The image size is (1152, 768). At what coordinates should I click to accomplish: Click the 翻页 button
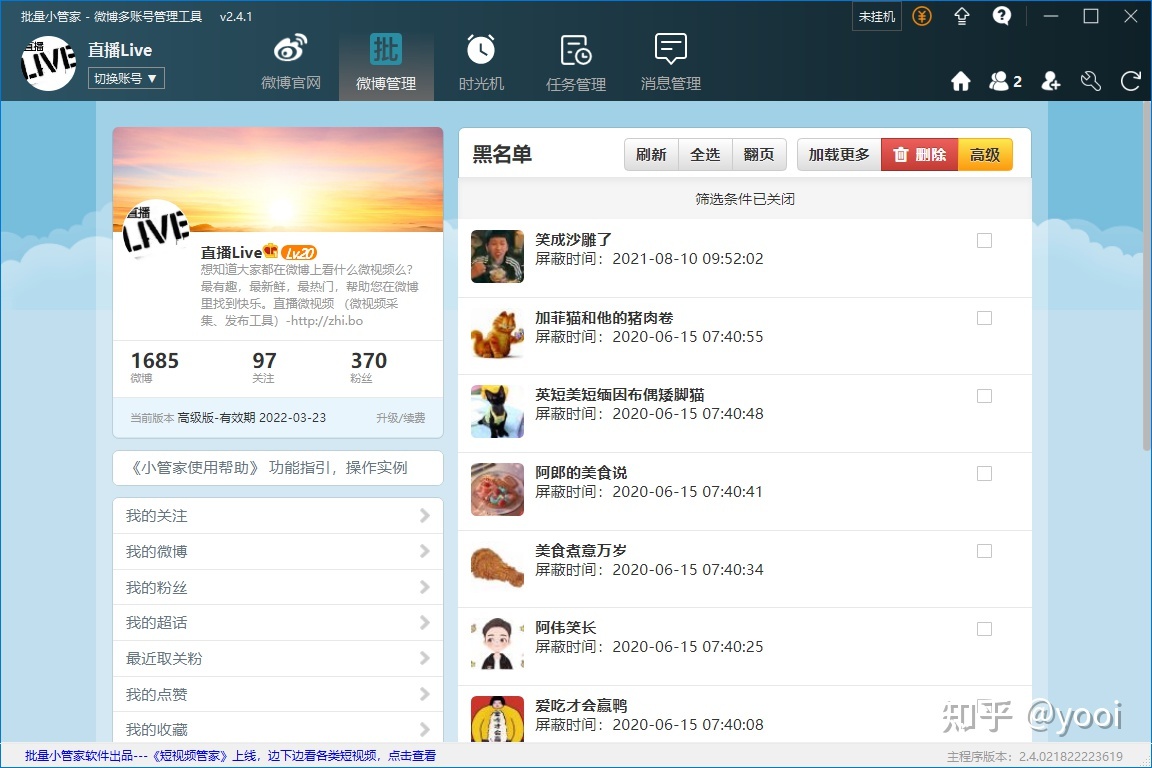click(759, 154)
